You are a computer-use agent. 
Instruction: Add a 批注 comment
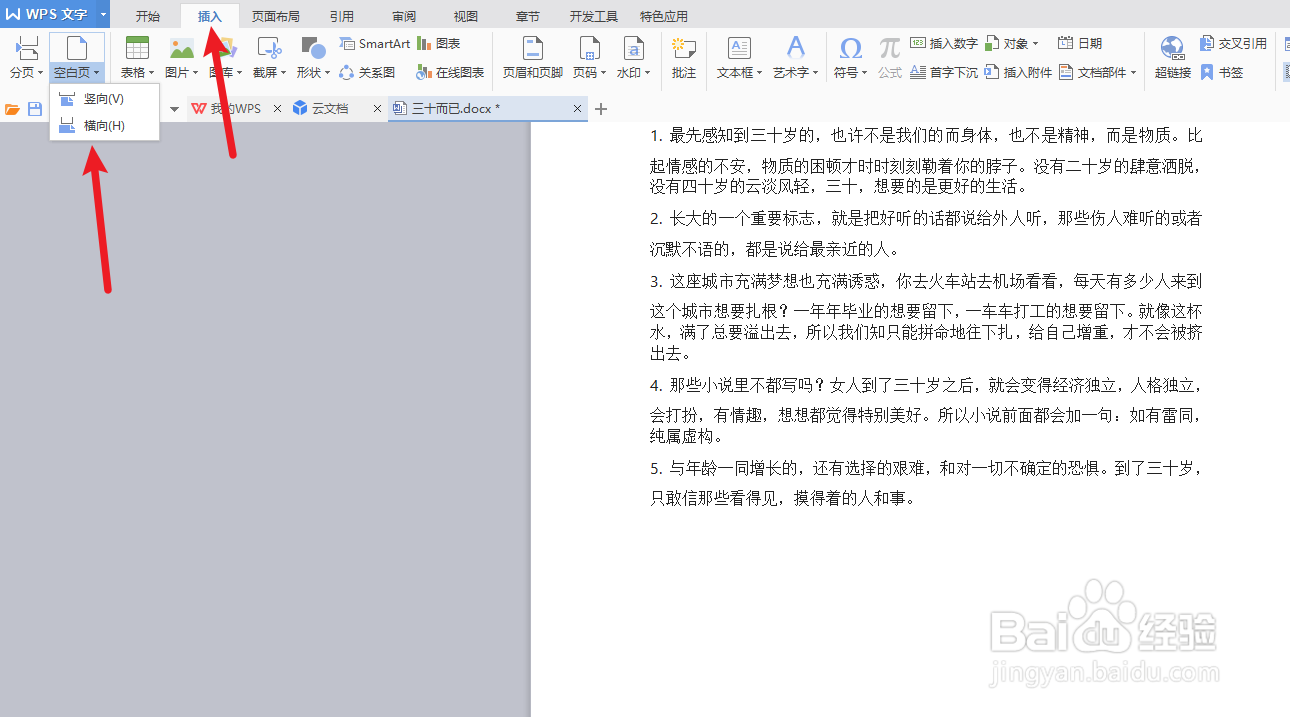coord(684,57)
